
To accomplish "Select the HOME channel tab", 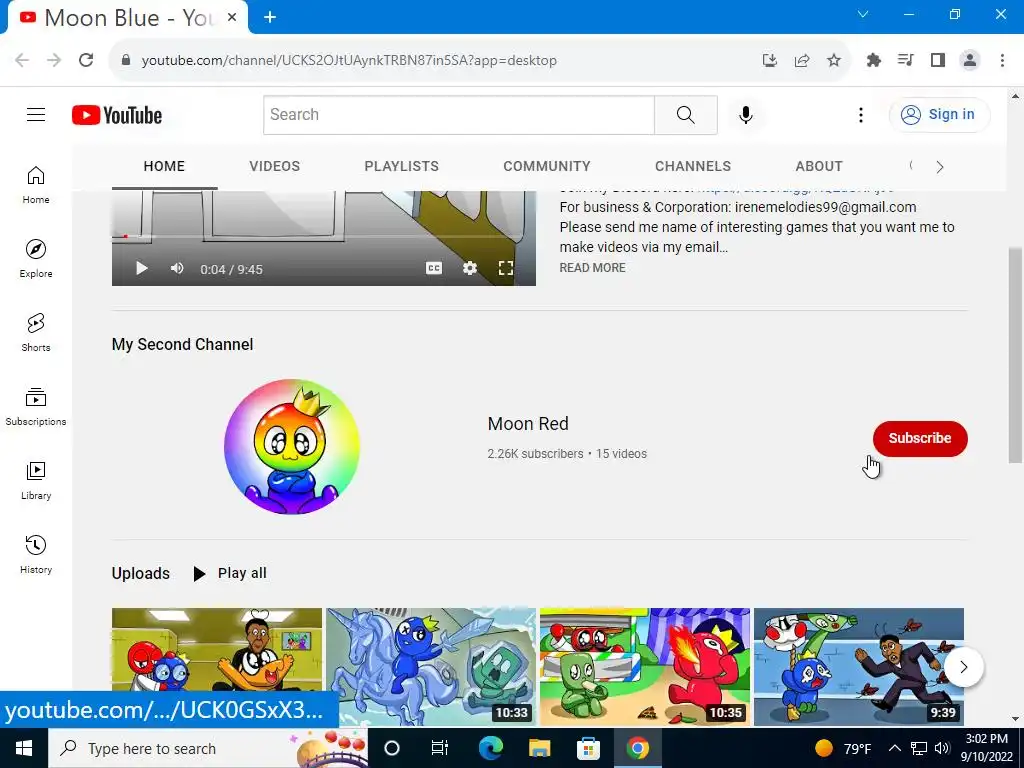I will [165, 167].
